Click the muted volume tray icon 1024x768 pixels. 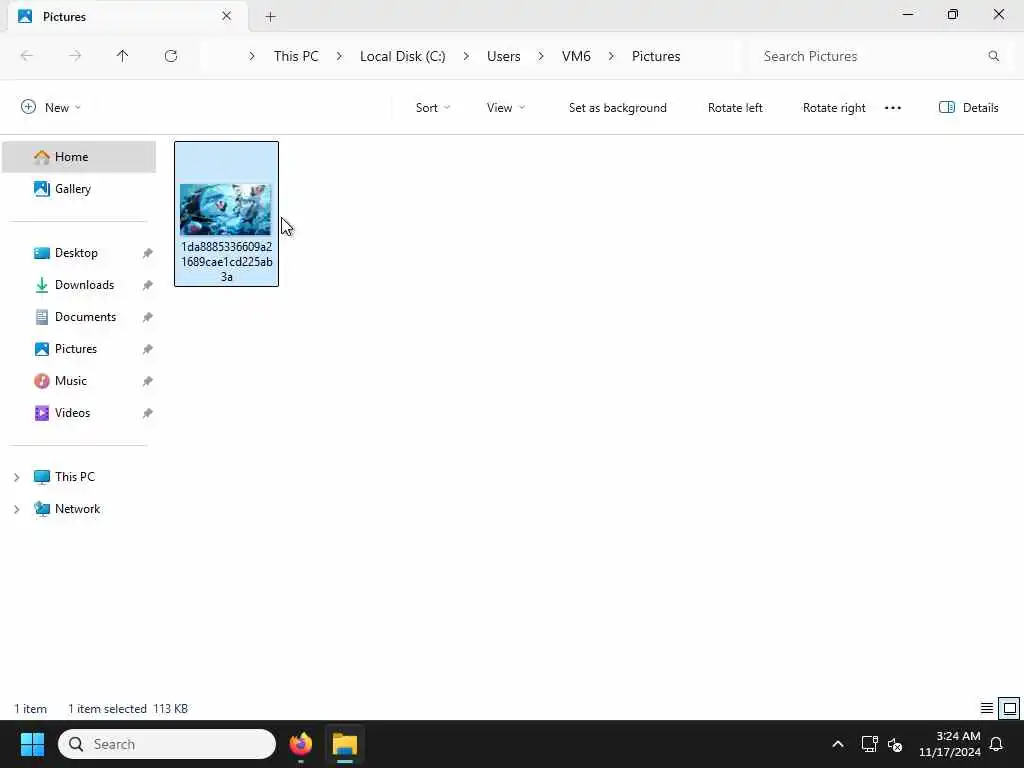pos(895,744)
